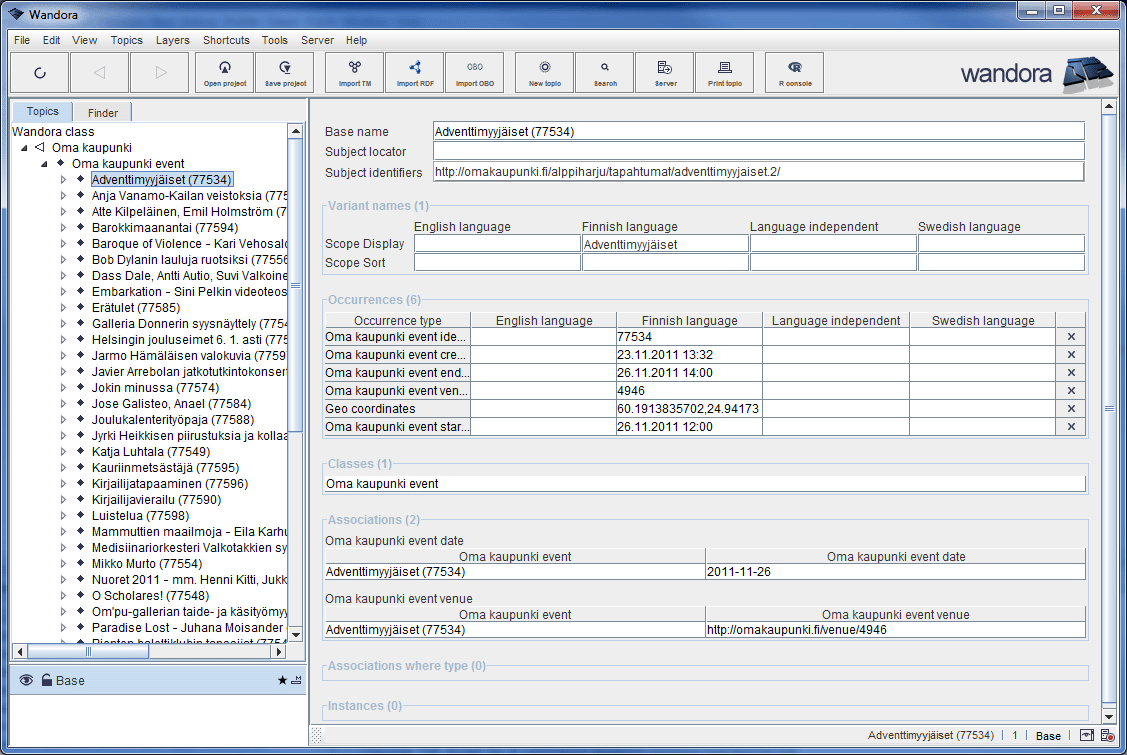Image resolution: width=1127 pixels, height=755 pixels.
Task: Open the Layers menu
Action: point(172,40)
